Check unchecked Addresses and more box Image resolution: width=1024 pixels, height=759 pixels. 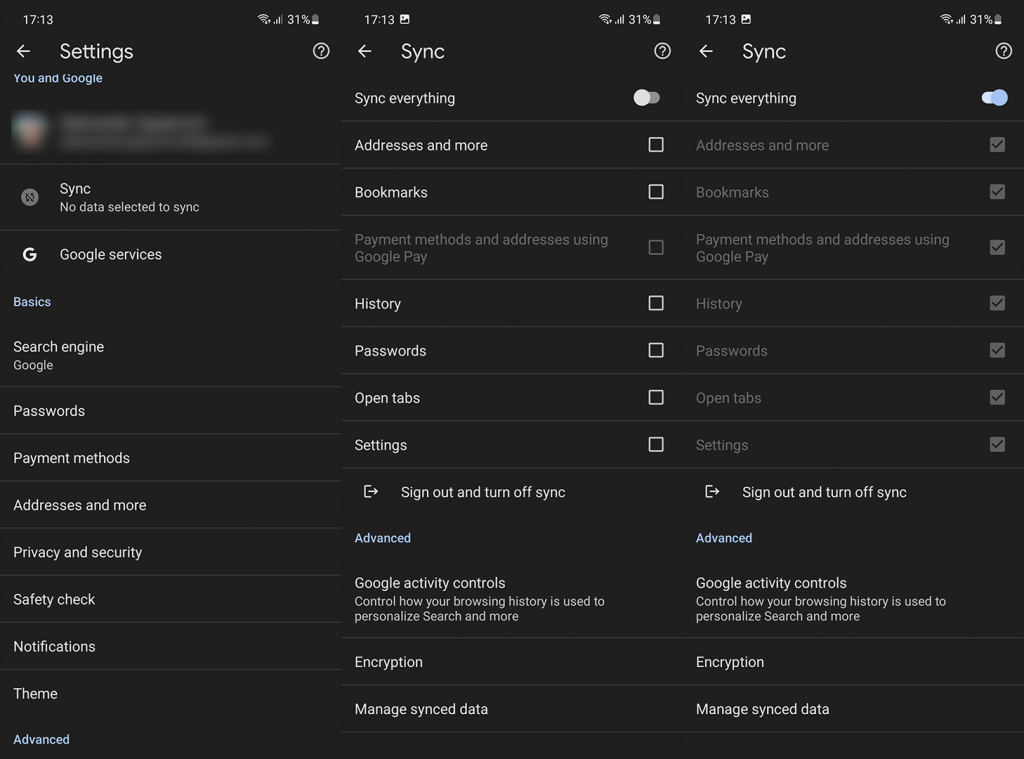(x=656, y=144)
